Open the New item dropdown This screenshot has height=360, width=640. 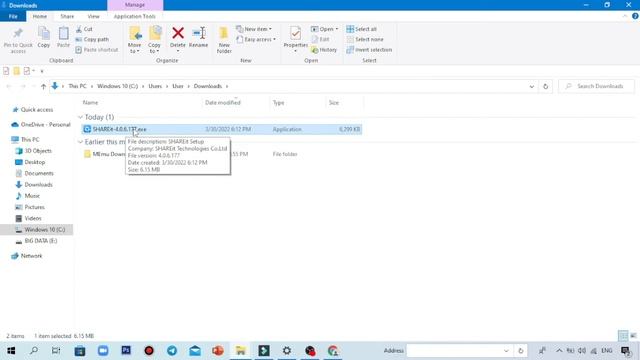tap(254, 29)
